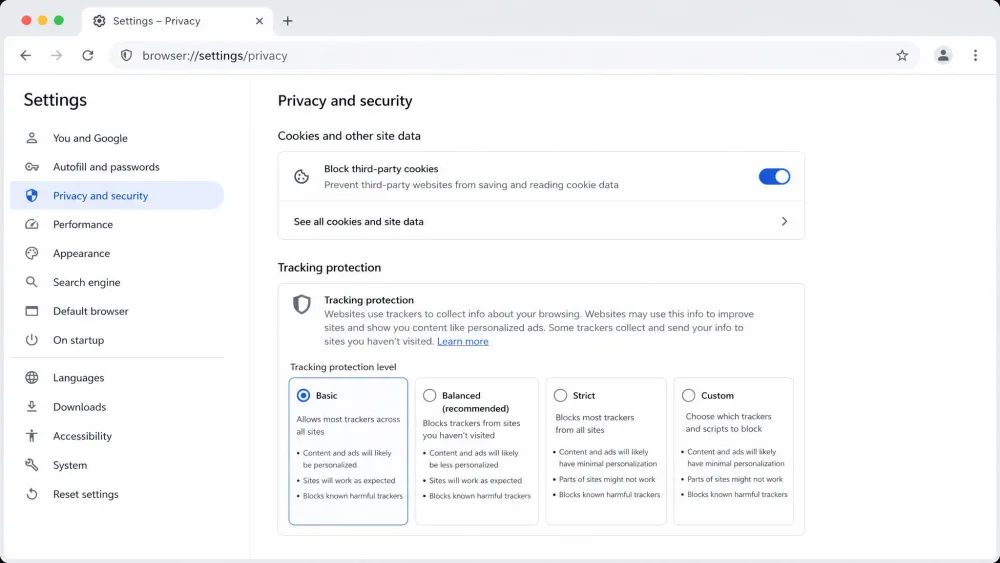Open Autofill and passwords section
Image resolution: width=1000 pixels, height=563 pixels.
[117, 167]
